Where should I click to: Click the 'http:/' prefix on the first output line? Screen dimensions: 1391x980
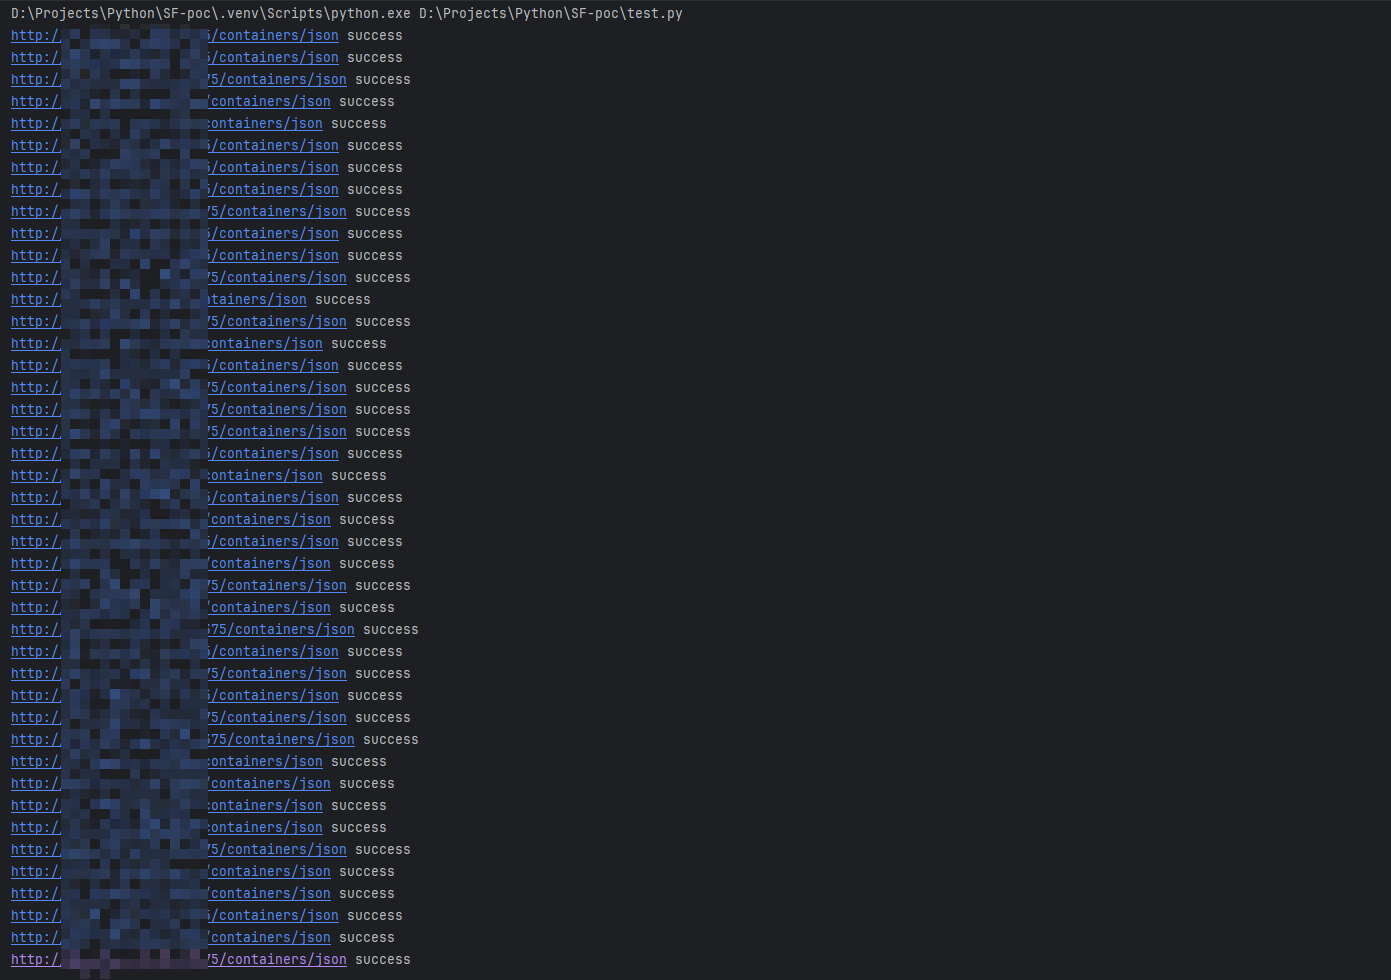pyautogui.click(x=35, y=36)
